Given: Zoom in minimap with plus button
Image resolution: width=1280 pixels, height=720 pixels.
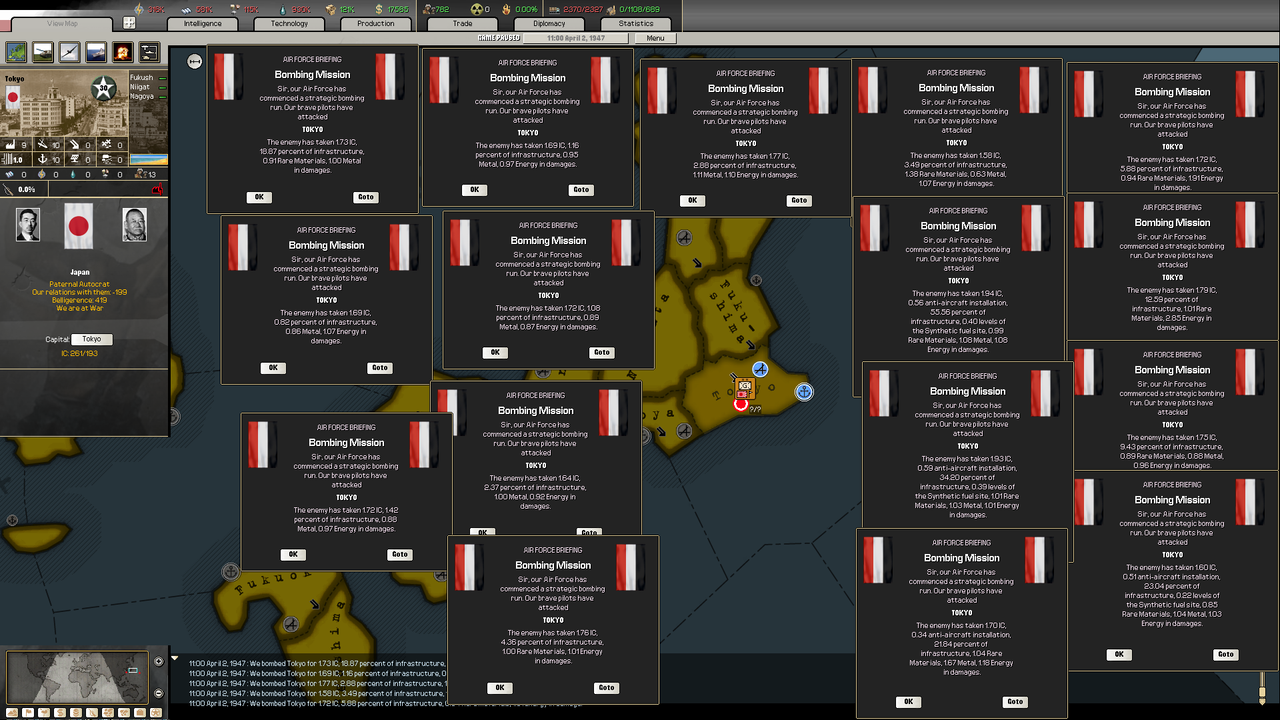Looking at the screenshot, I should point(158,661).
